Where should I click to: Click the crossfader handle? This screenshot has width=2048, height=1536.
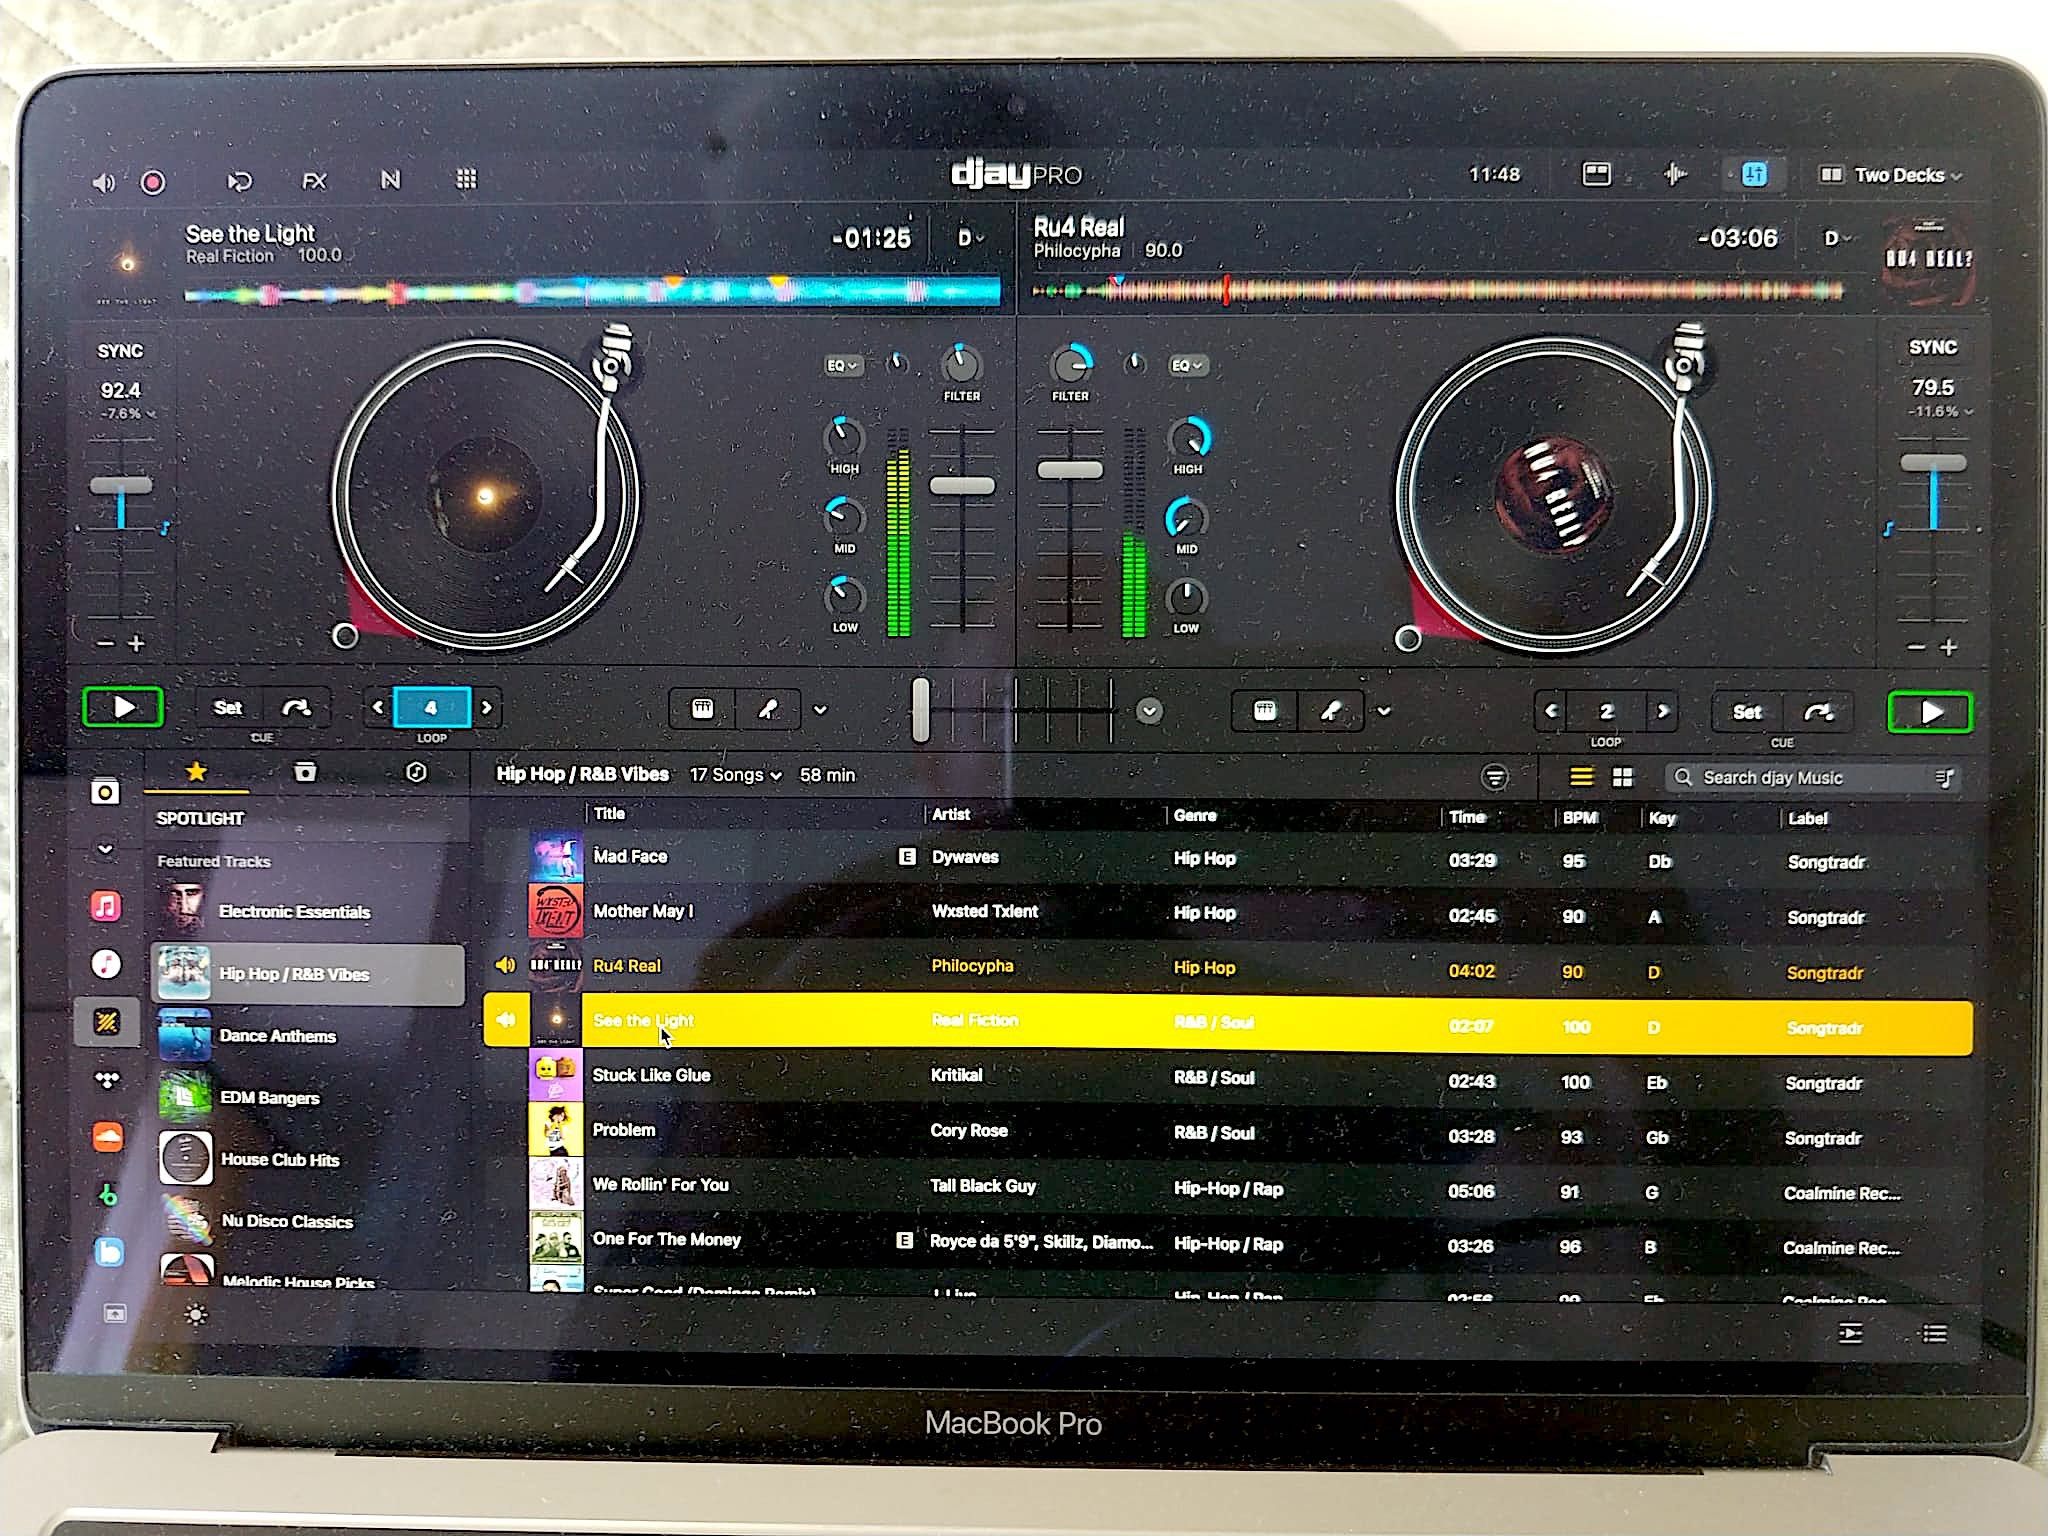(x=920, y=710)
